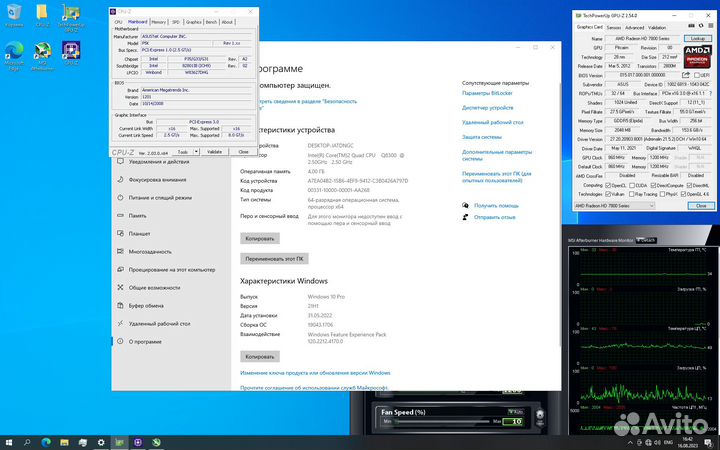This screenshot has height=450, width=720.
Task: Open the 'Диспетчер устройств' link
Action: coord(488,108)
